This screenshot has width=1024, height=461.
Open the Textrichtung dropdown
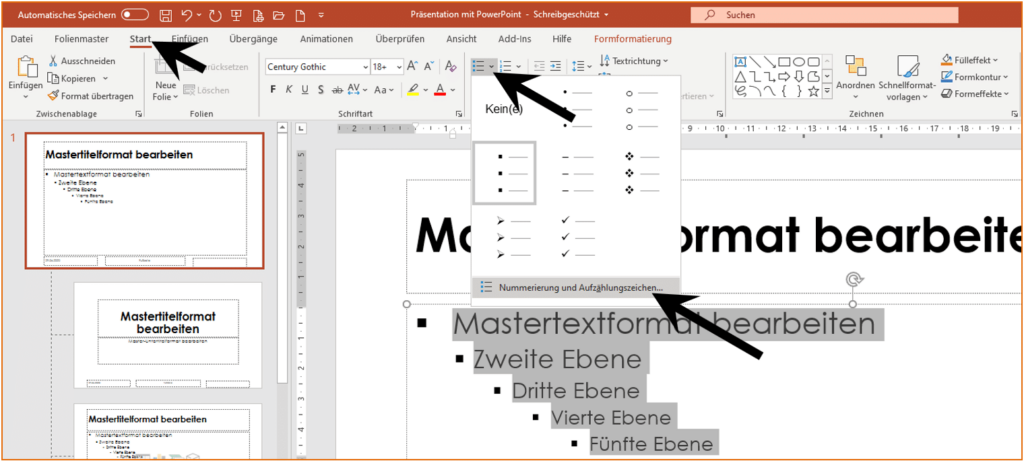[633, 61]
